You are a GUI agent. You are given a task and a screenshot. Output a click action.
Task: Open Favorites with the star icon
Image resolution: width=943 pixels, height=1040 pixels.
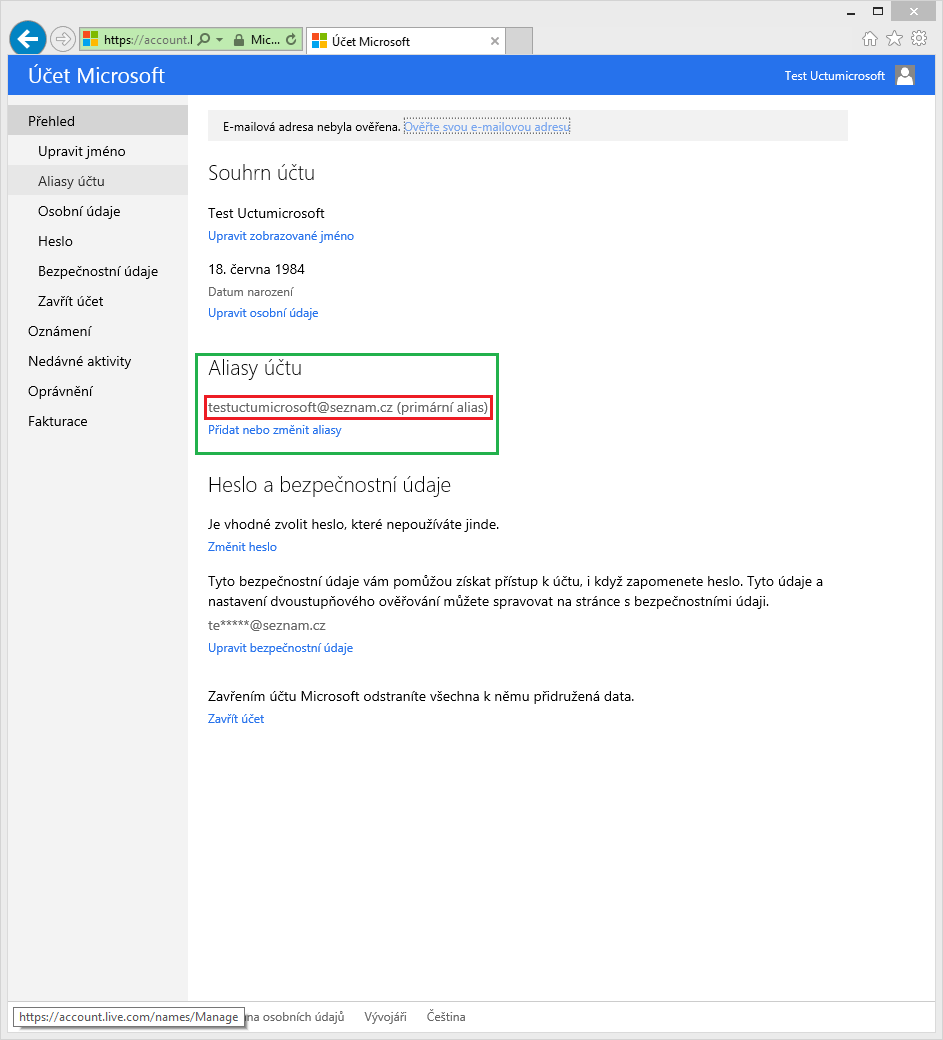point(894,39)
